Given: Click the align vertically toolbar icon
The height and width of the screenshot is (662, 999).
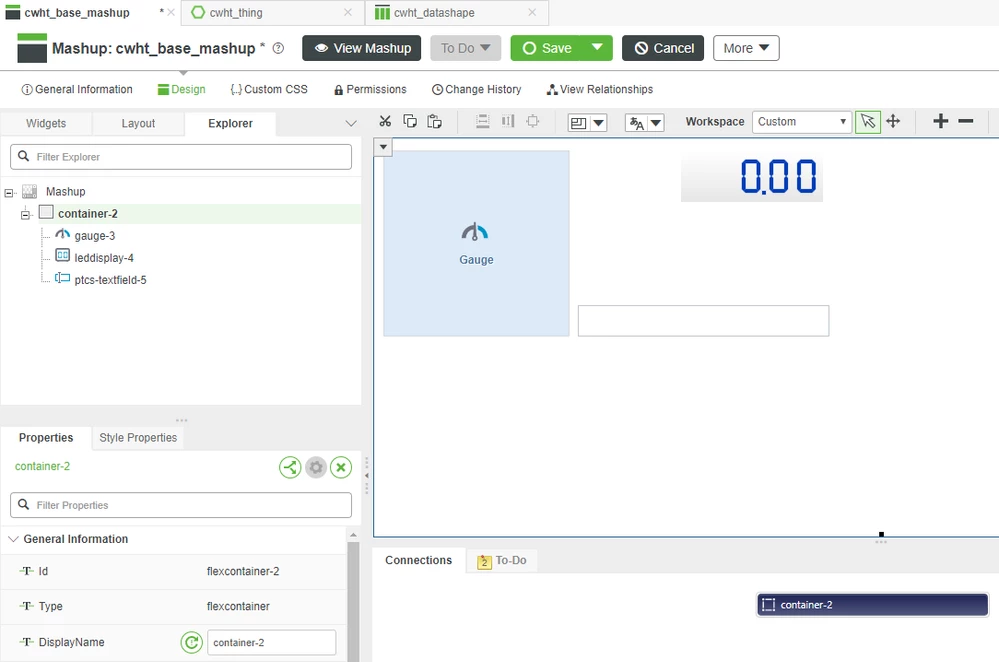Looking at the screenshot, I should [x=483, y=121].
